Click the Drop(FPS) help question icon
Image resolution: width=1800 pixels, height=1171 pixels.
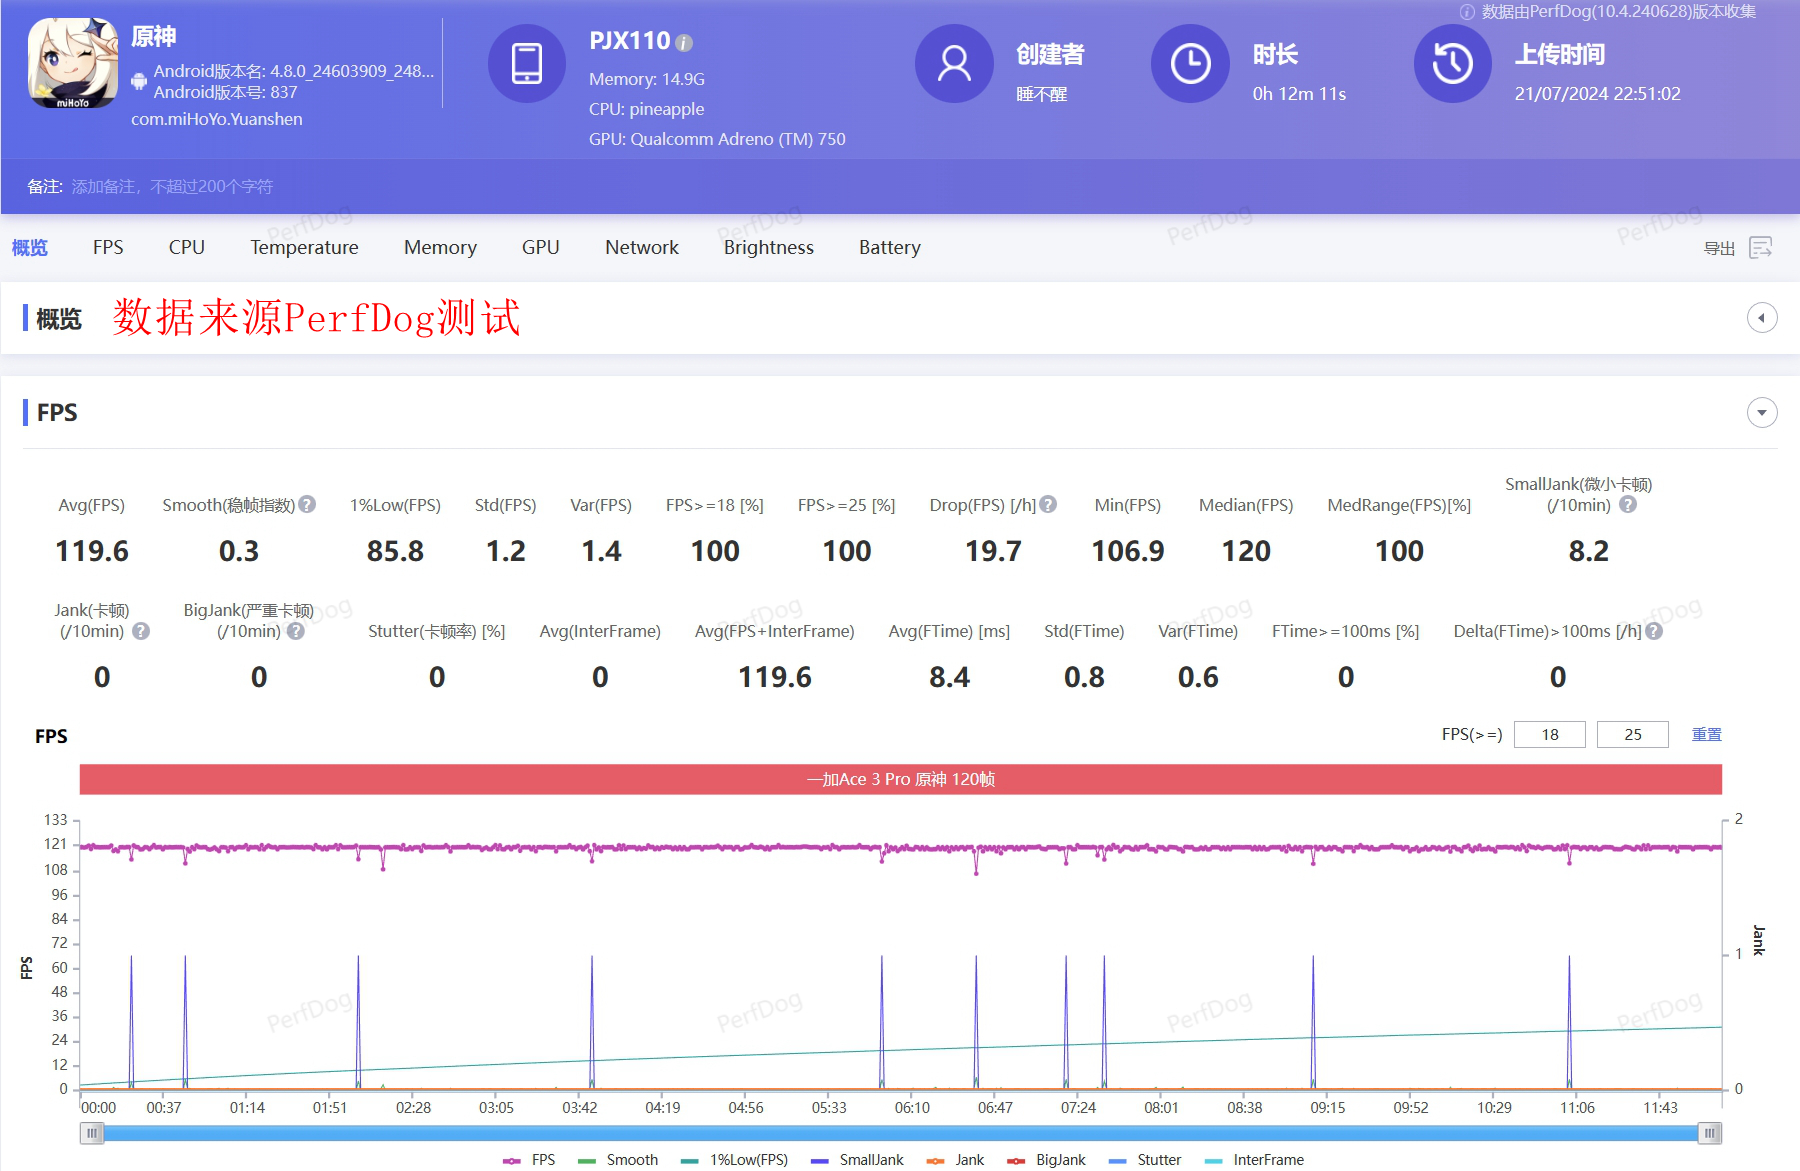pyautogui.click(x=1048, y=505)
